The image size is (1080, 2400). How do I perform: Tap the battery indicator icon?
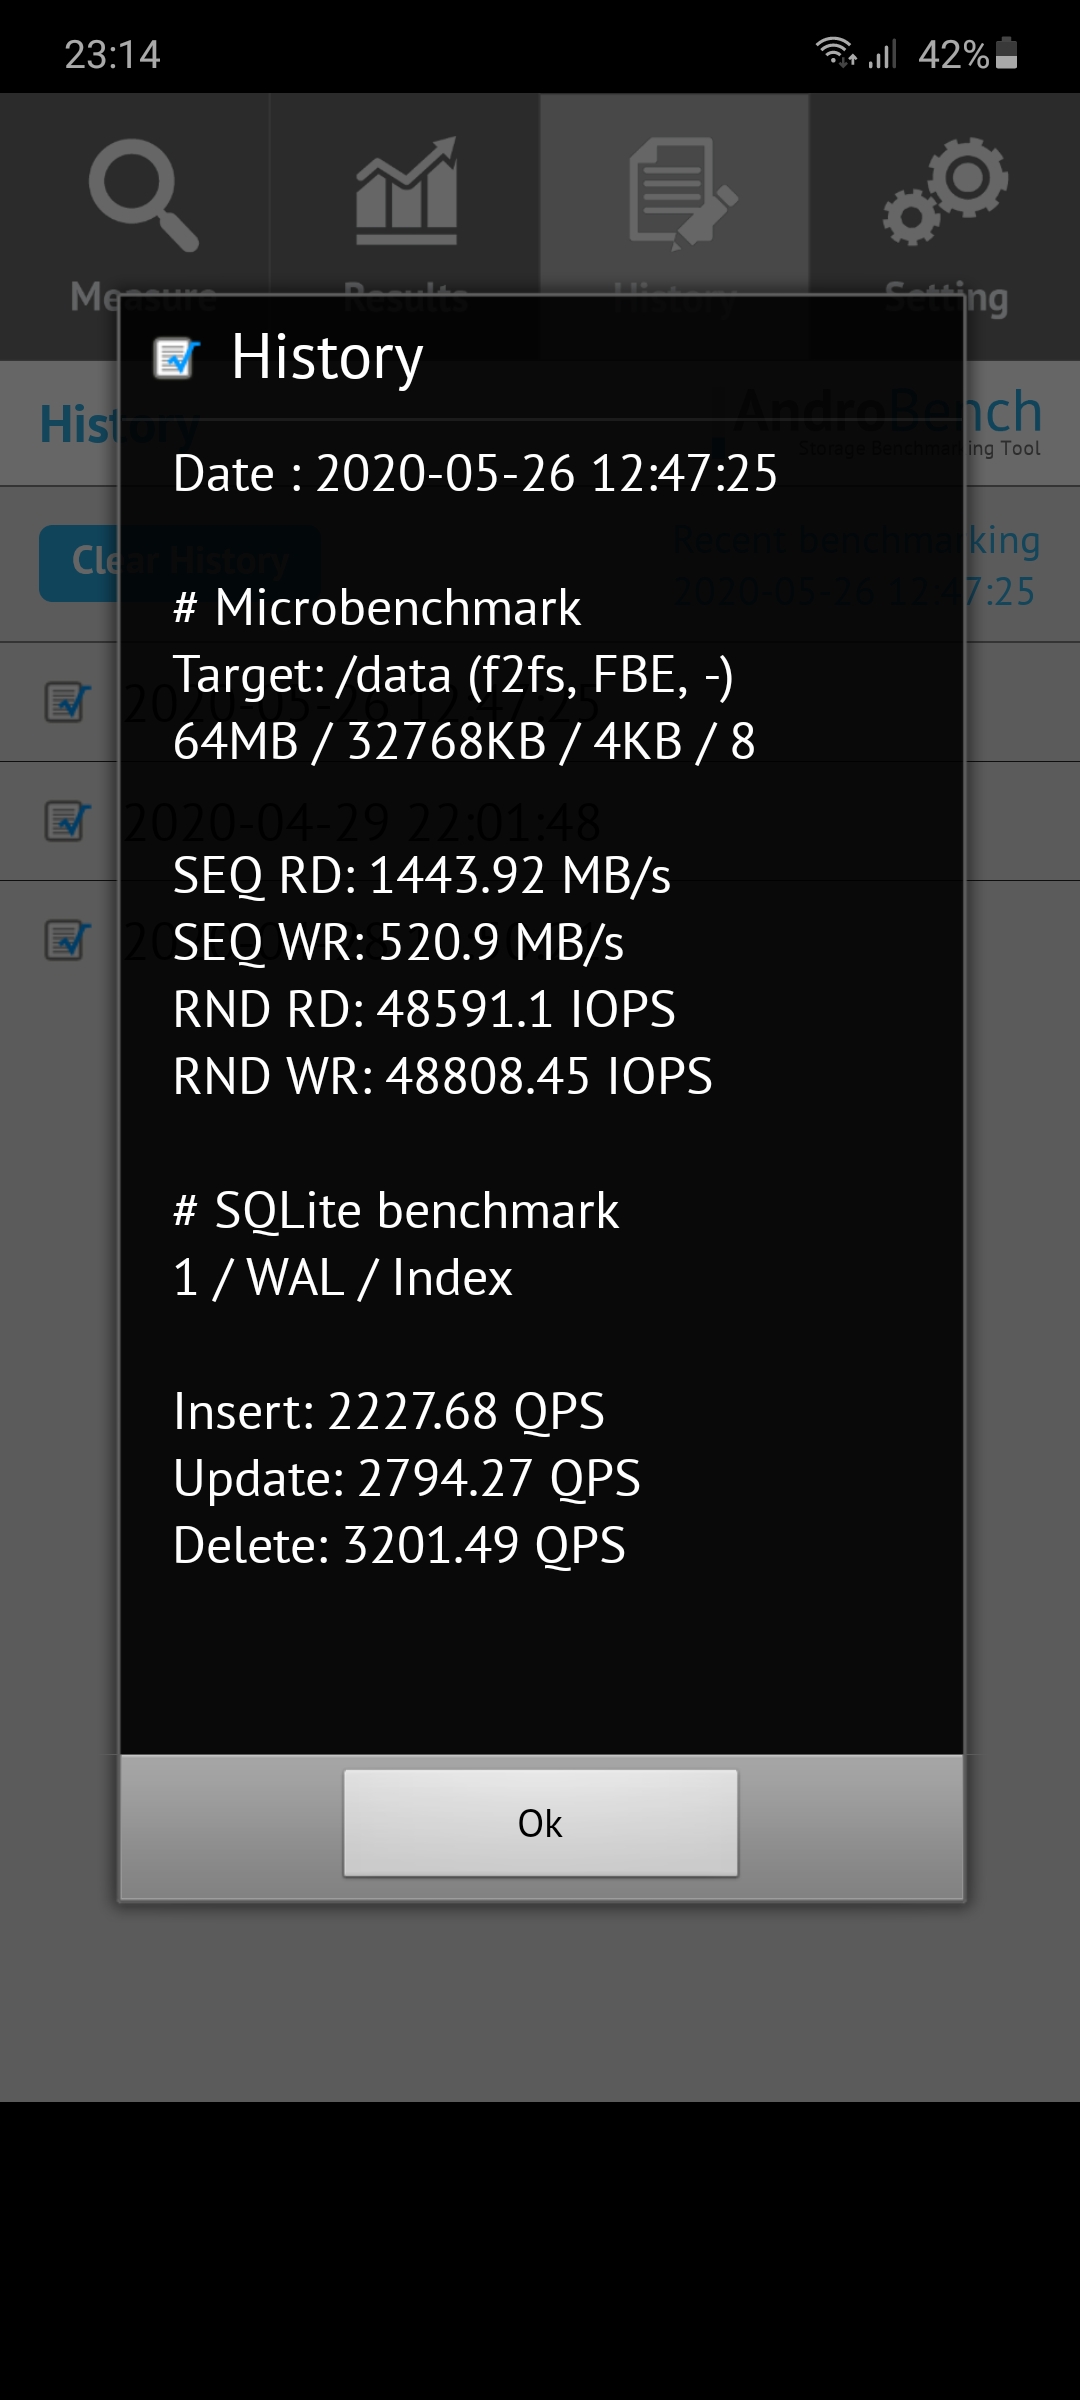click(x=1007, y=53)
